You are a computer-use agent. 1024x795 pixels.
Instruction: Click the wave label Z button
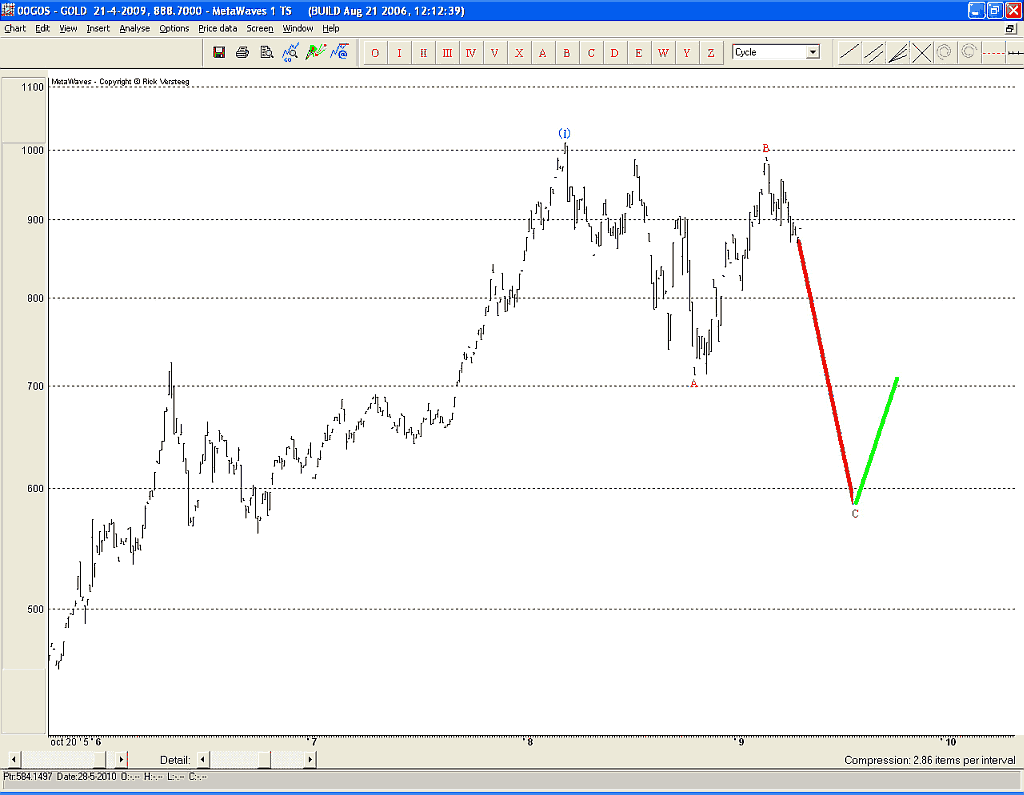click(x=711, y=53)
